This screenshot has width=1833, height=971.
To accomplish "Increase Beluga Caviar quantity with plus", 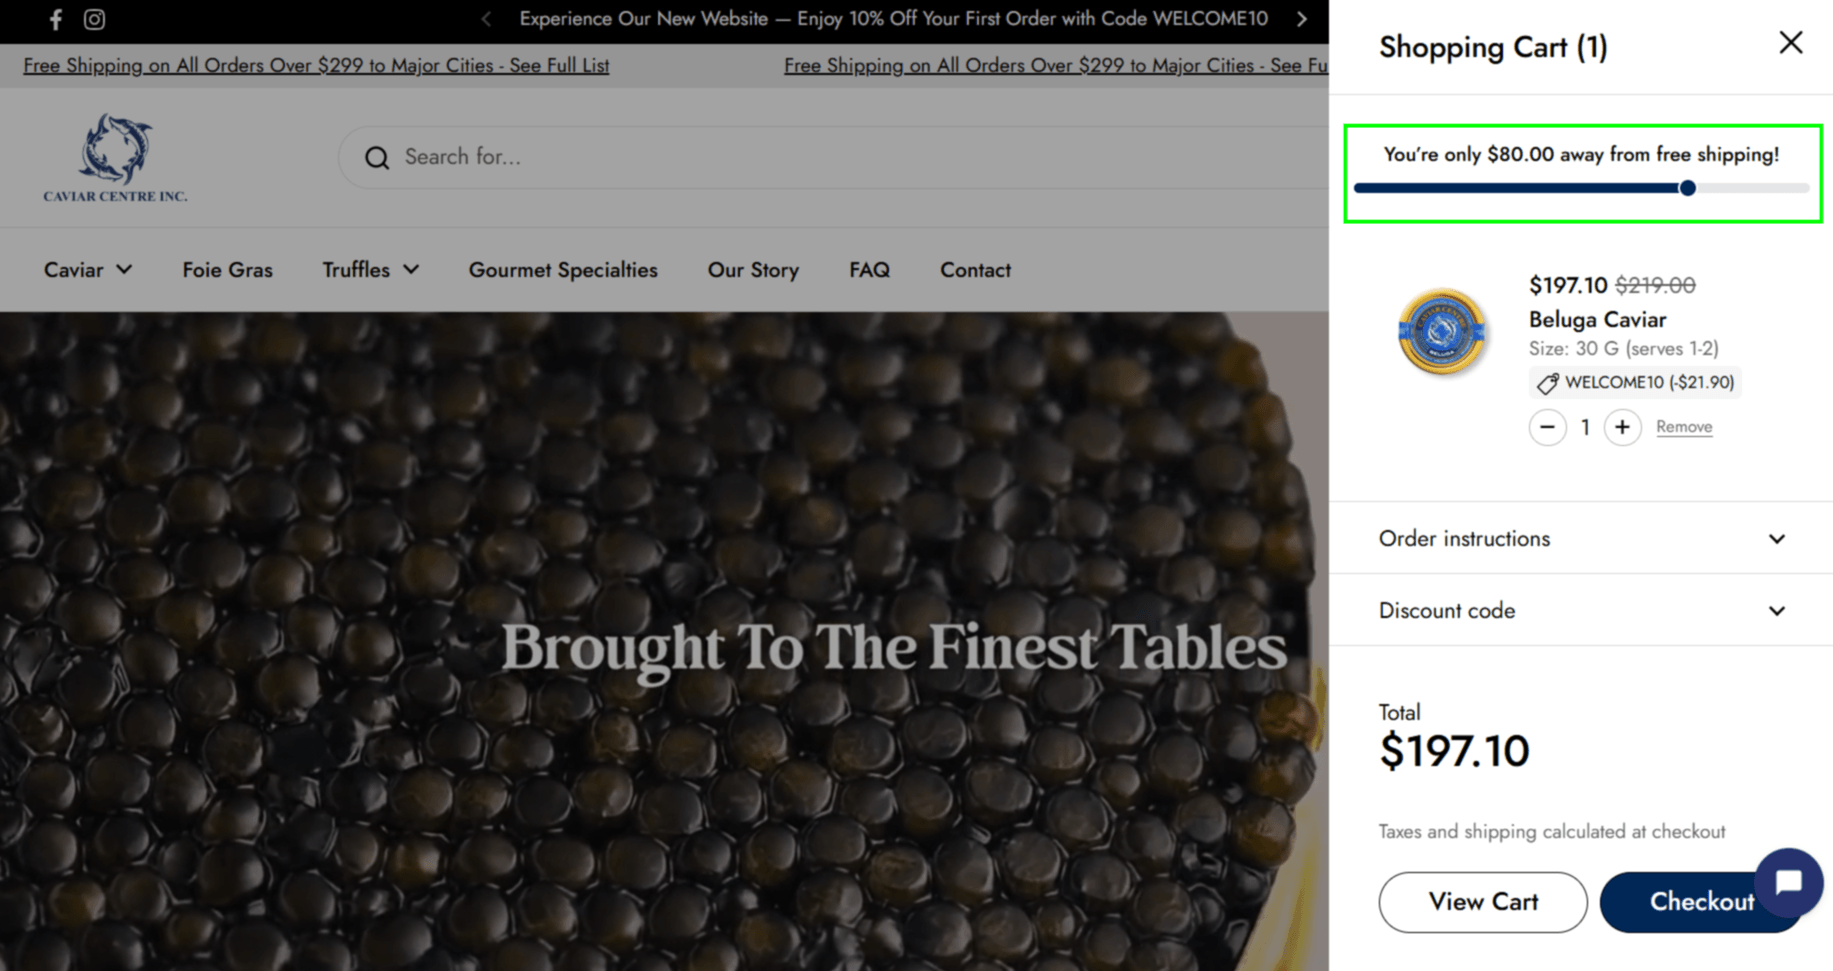I will 1622,427.
